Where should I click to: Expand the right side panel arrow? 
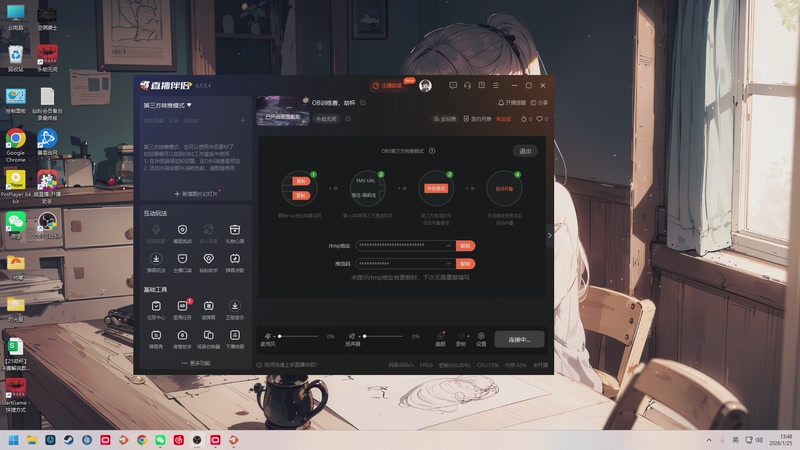tap(549, 235)
